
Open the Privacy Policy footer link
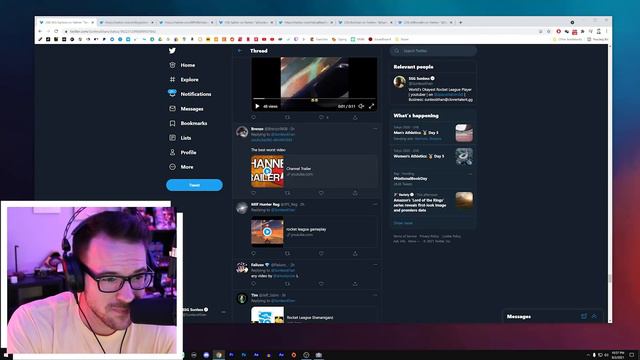pos(429,236)
